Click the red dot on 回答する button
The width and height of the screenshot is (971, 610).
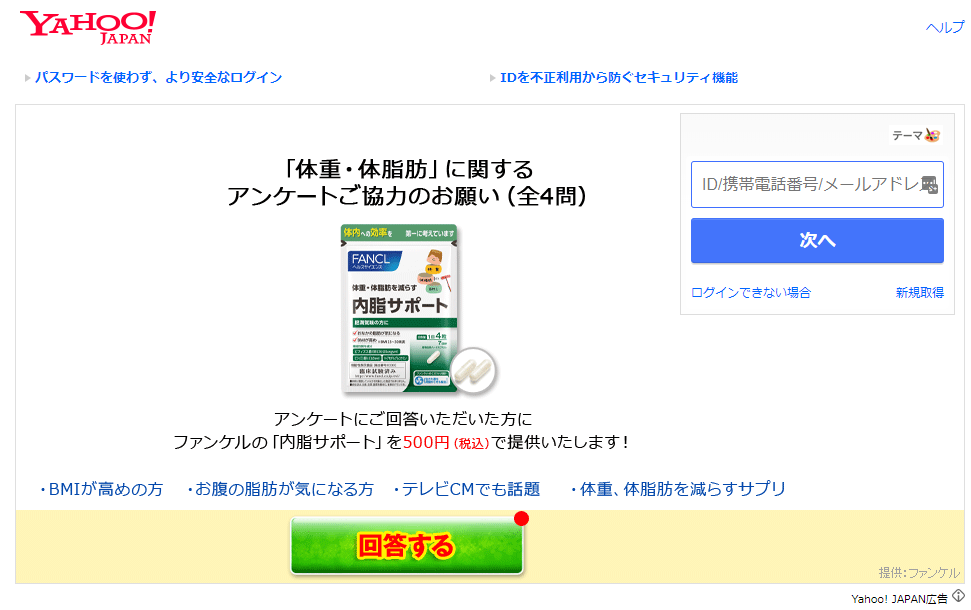point(521,519)
